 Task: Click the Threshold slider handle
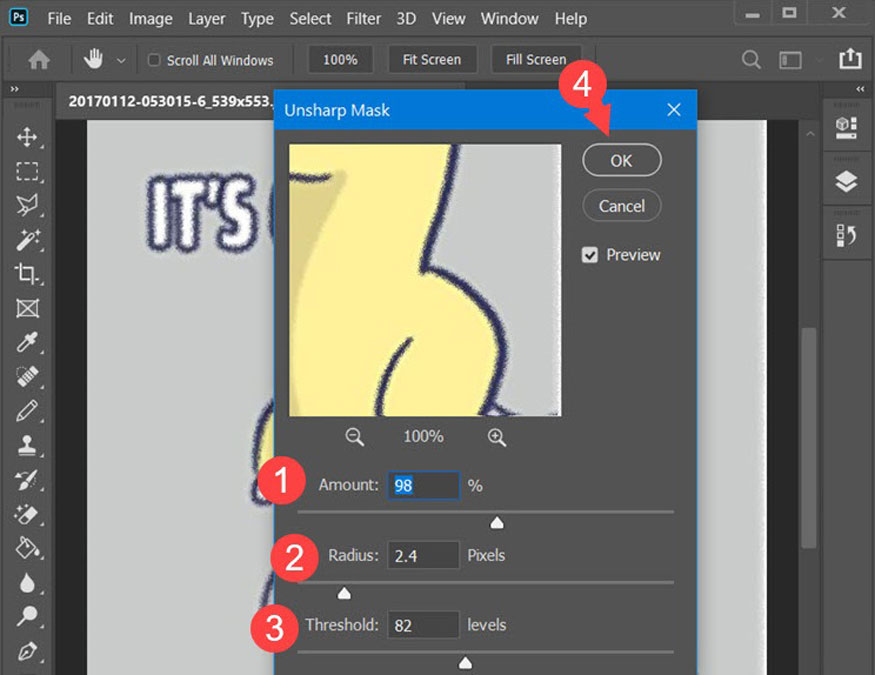click(x=465, y=663)
